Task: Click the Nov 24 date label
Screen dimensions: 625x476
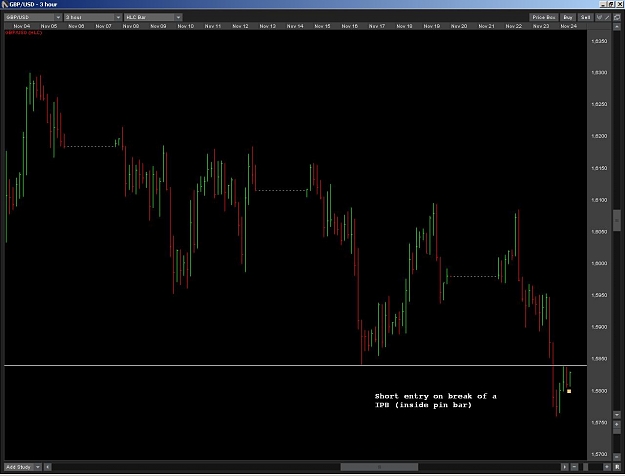Action: pos(569,26)
